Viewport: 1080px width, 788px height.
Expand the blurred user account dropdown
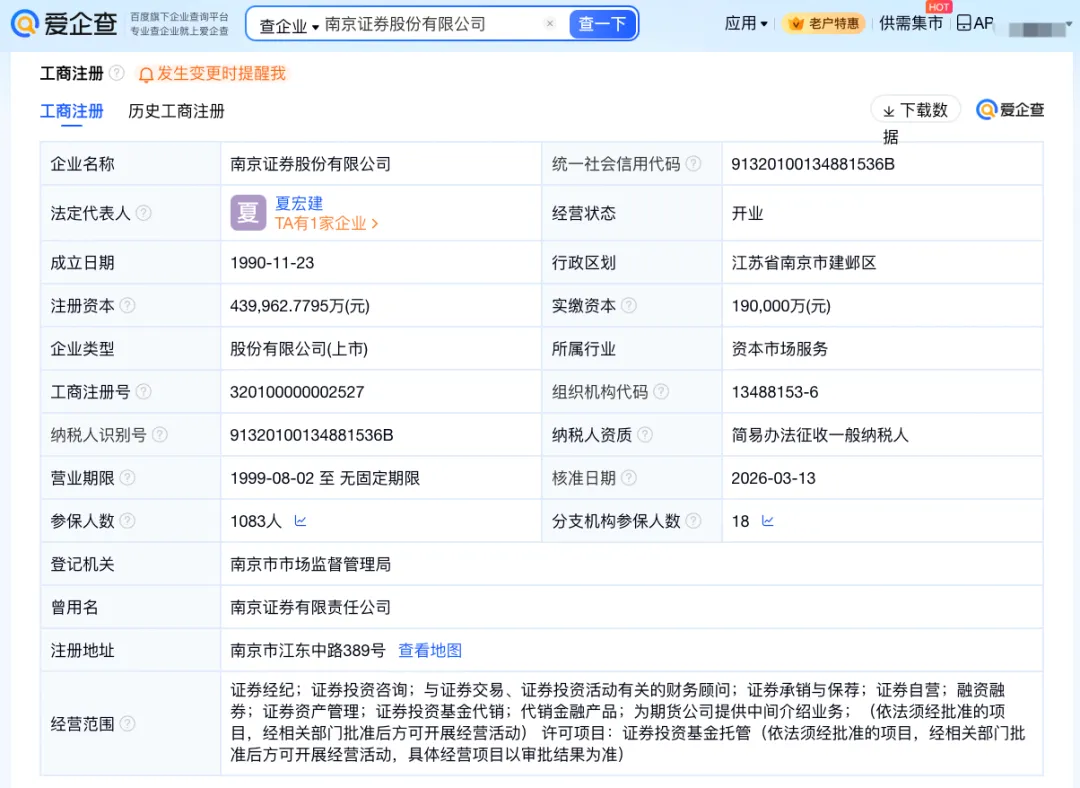tap(1041, 29)
